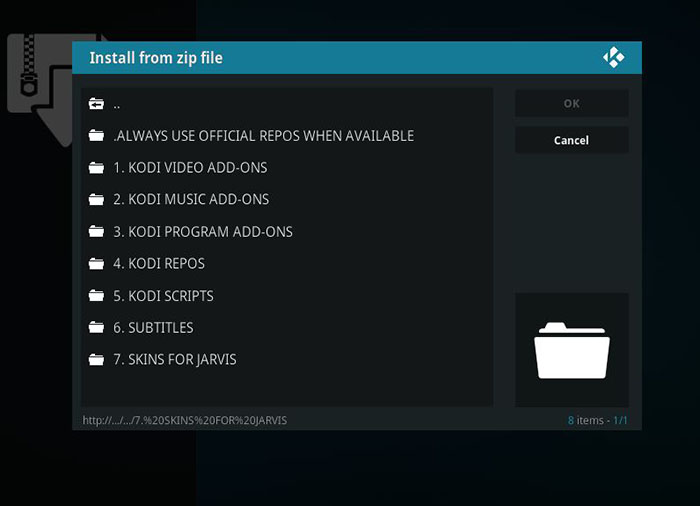
Task: Click folder icon beside 5. KODI SCRIPTS
Action: [x=96, y=296]
